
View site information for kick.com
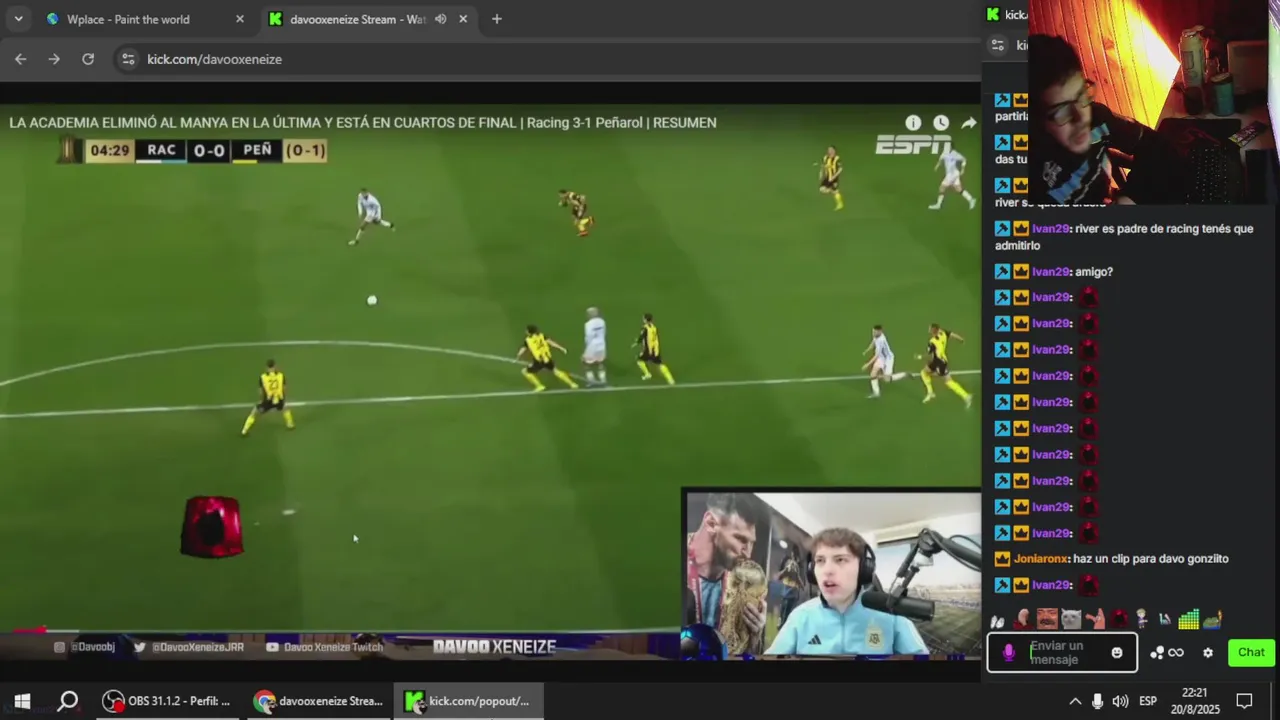coord(128,59)
